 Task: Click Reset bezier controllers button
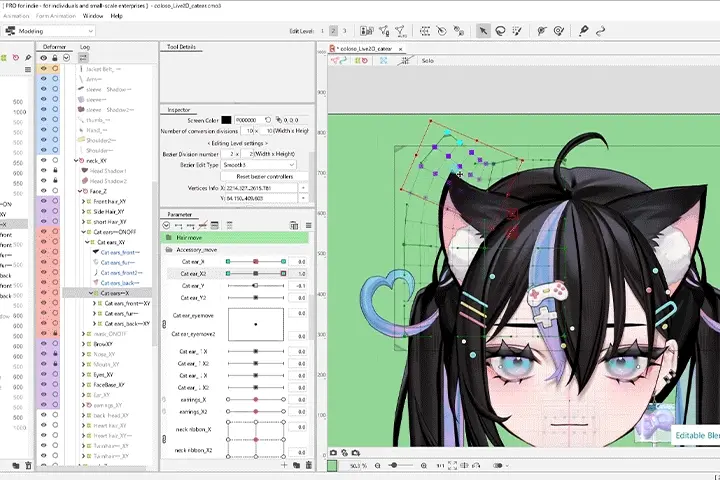pos(264,176)
